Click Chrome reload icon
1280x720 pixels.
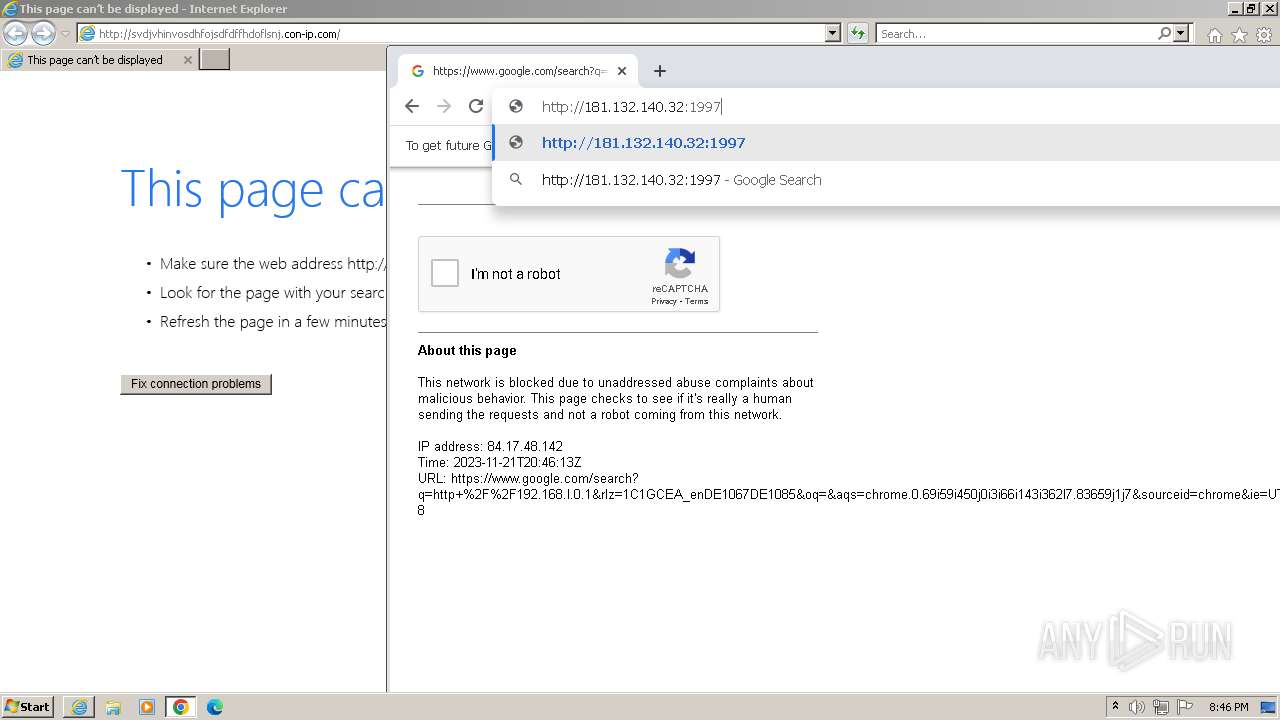[476, 106]
